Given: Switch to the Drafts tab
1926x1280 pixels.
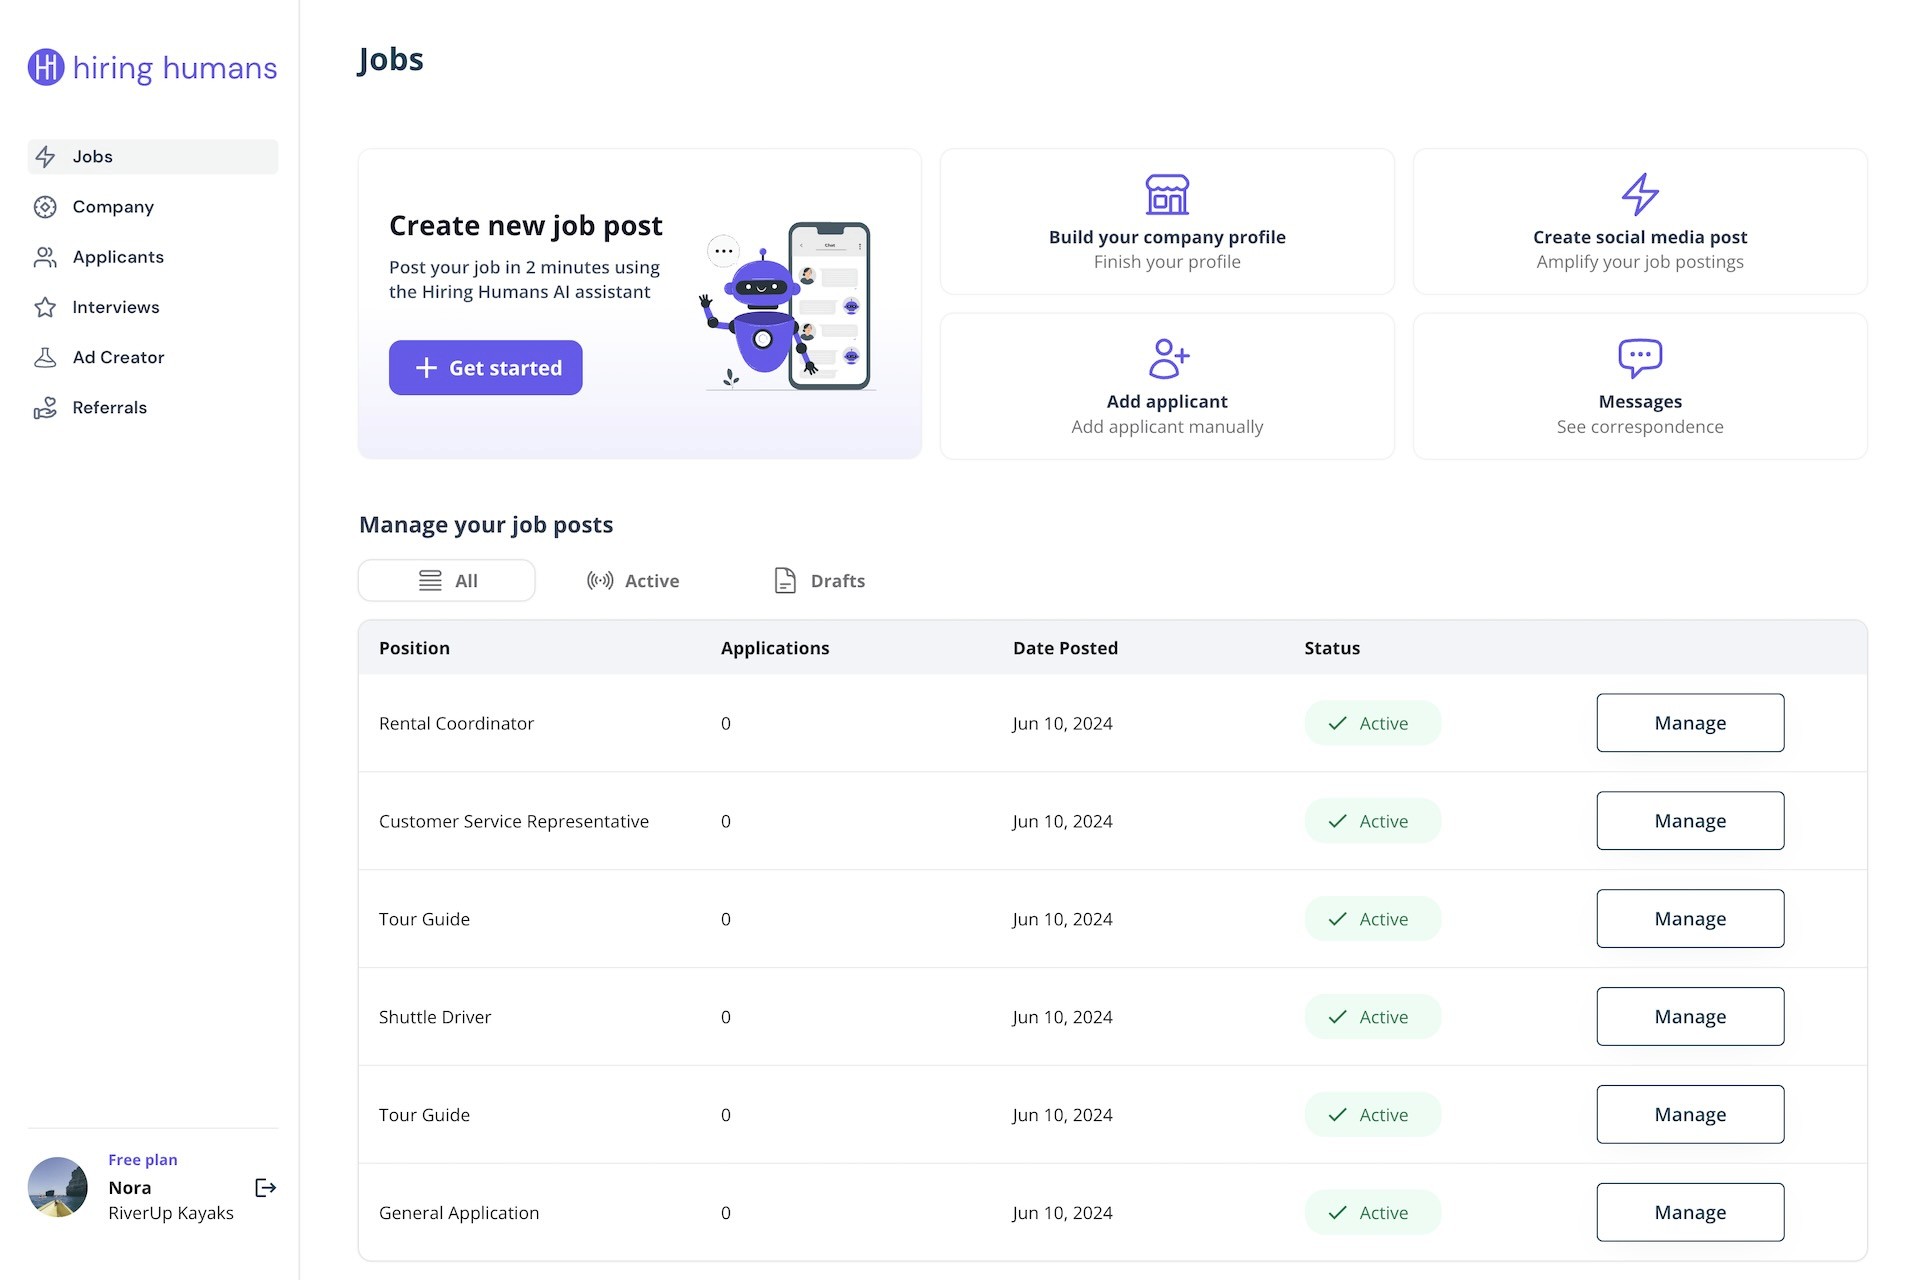Looking at the screenshot, I should coord(819,581).
